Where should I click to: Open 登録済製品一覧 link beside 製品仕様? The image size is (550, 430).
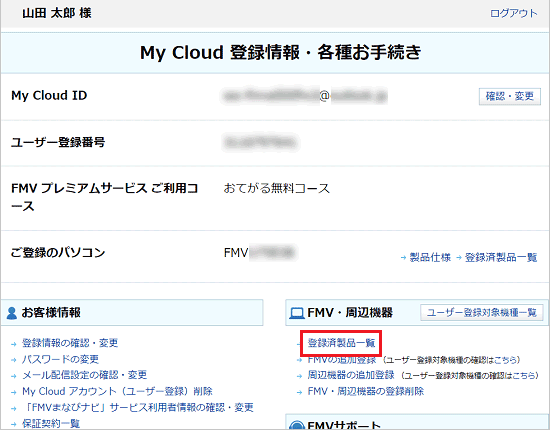click(501, 257)
